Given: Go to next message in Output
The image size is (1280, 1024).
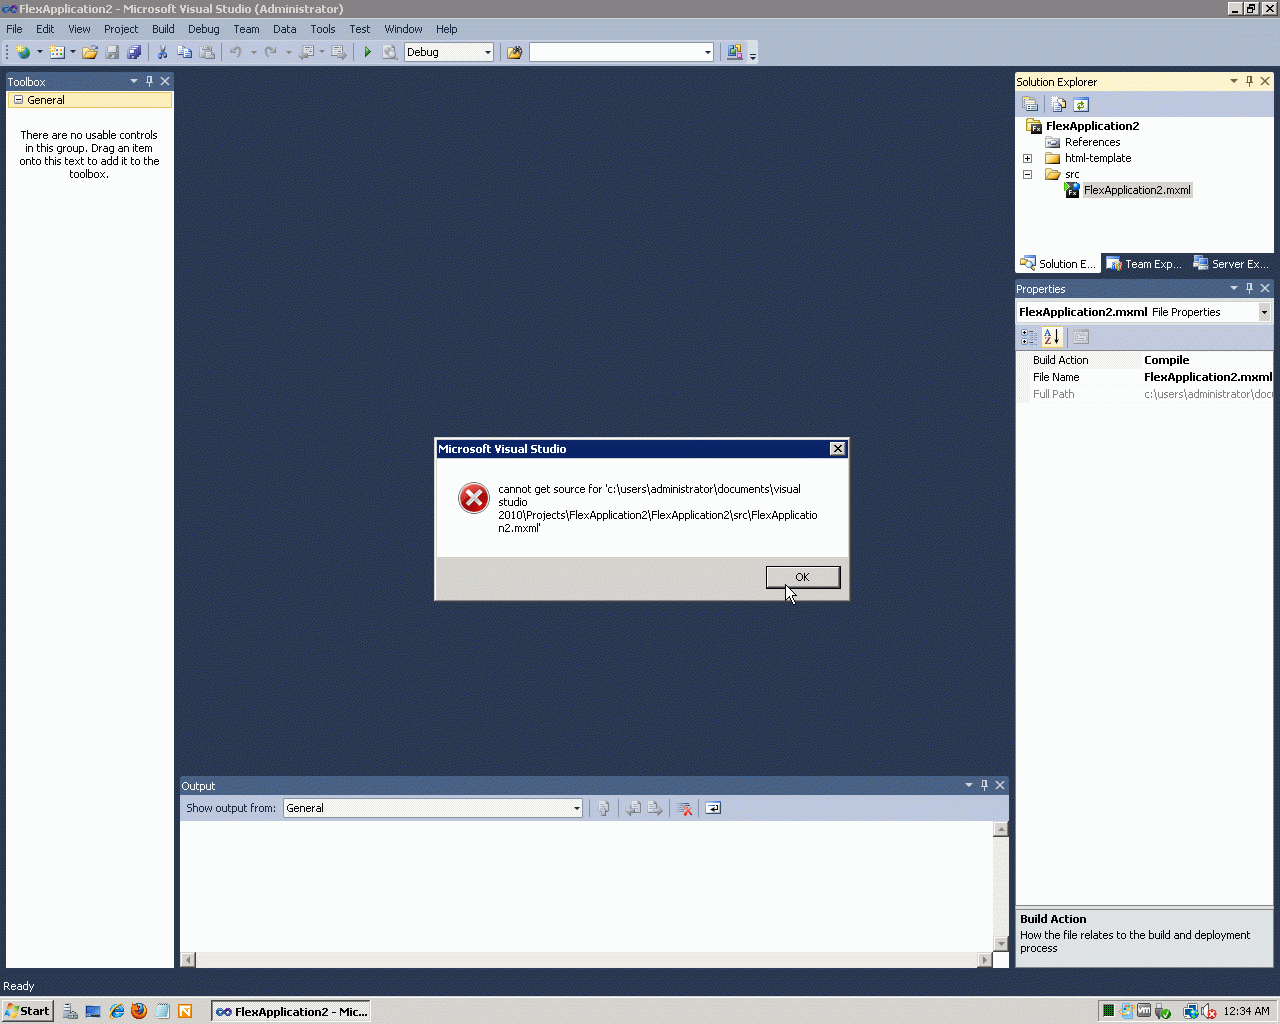Looking at the screenshot, I should (x=655, y=808).
